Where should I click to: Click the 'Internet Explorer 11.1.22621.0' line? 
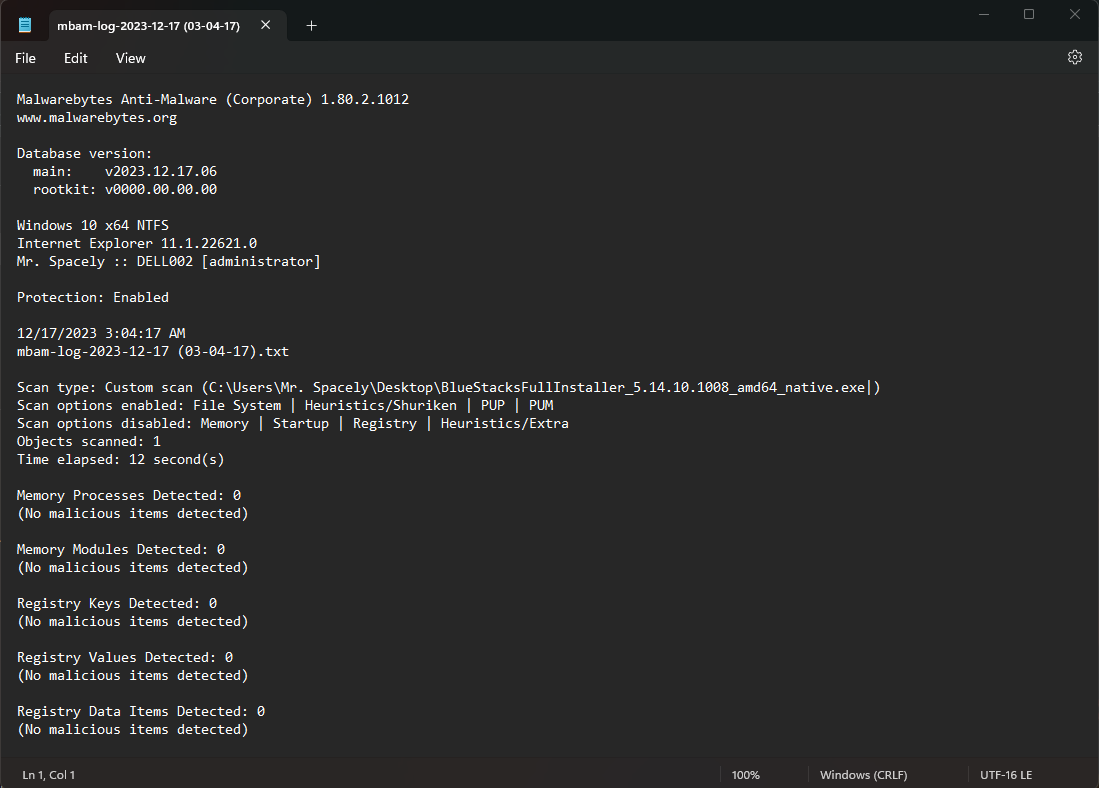[137, 243]
